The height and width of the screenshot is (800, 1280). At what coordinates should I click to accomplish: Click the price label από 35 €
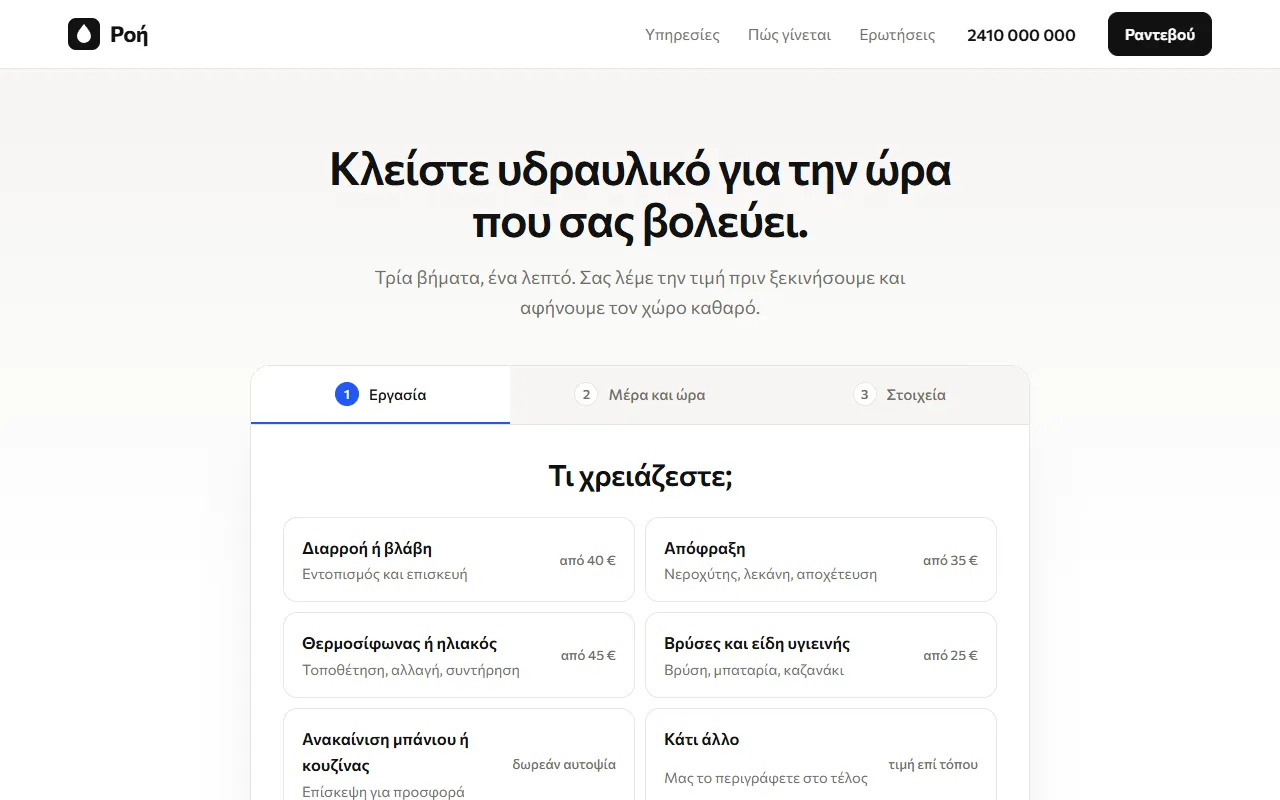[x=950, y=560]
